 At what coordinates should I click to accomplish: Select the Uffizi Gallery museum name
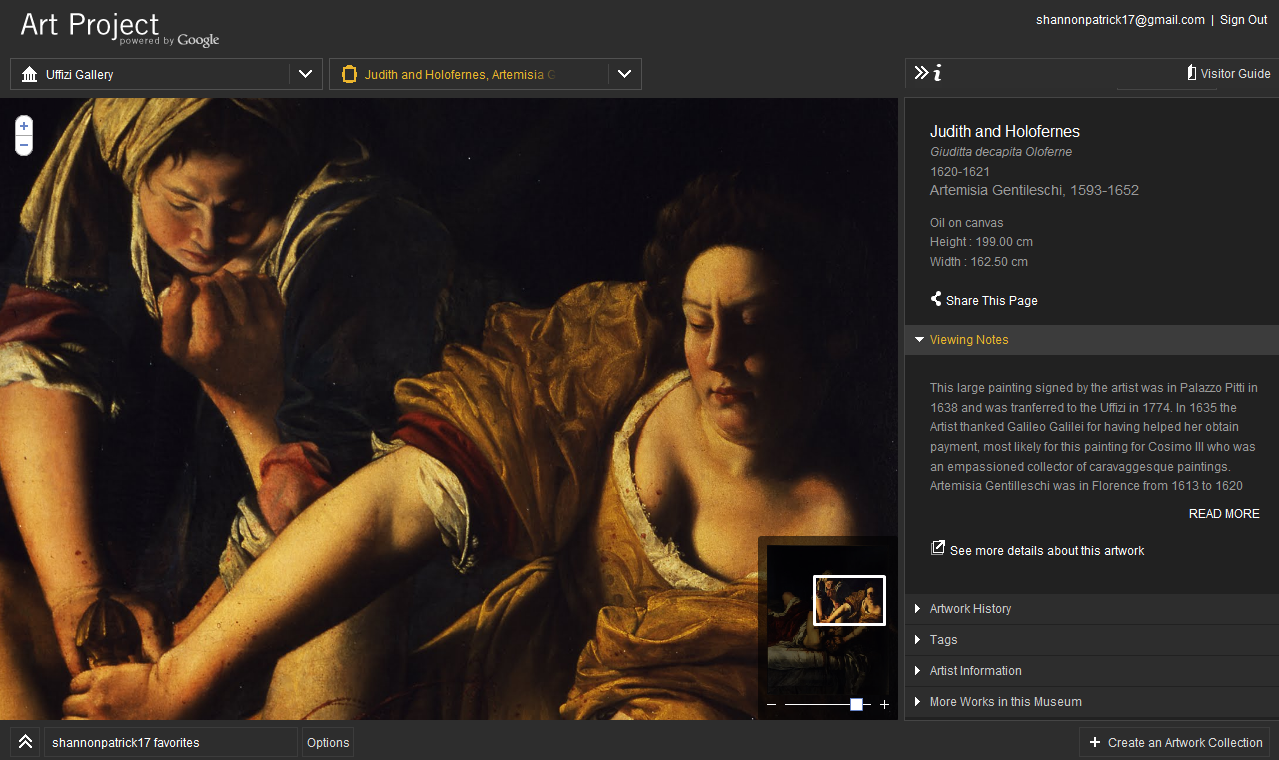pyautogui.click(x=80, y=75)
